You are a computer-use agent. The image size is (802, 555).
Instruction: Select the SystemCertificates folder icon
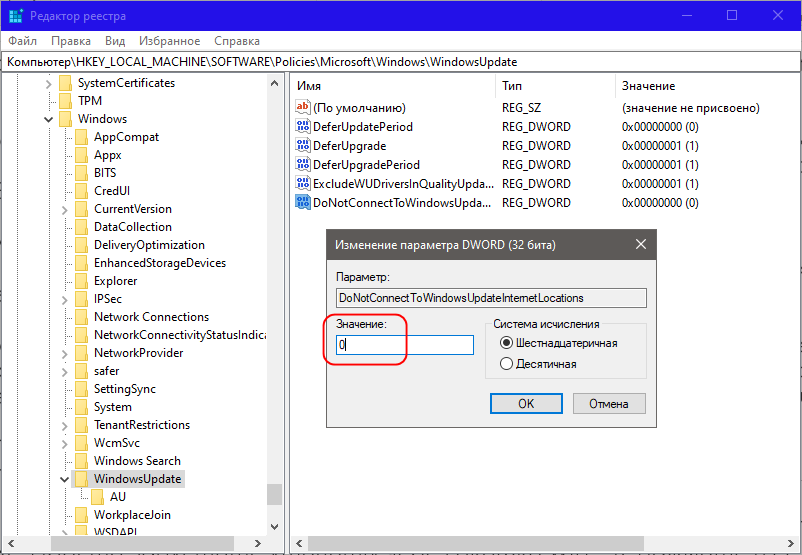pyautogui.click(x=65, y=83)
